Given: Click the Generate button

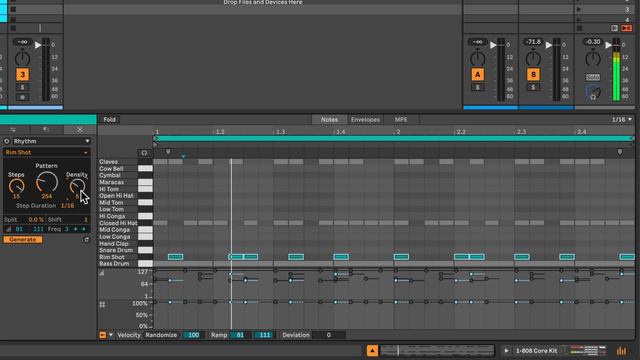Looking at the screenshot, I should click(x=23, y=240).
